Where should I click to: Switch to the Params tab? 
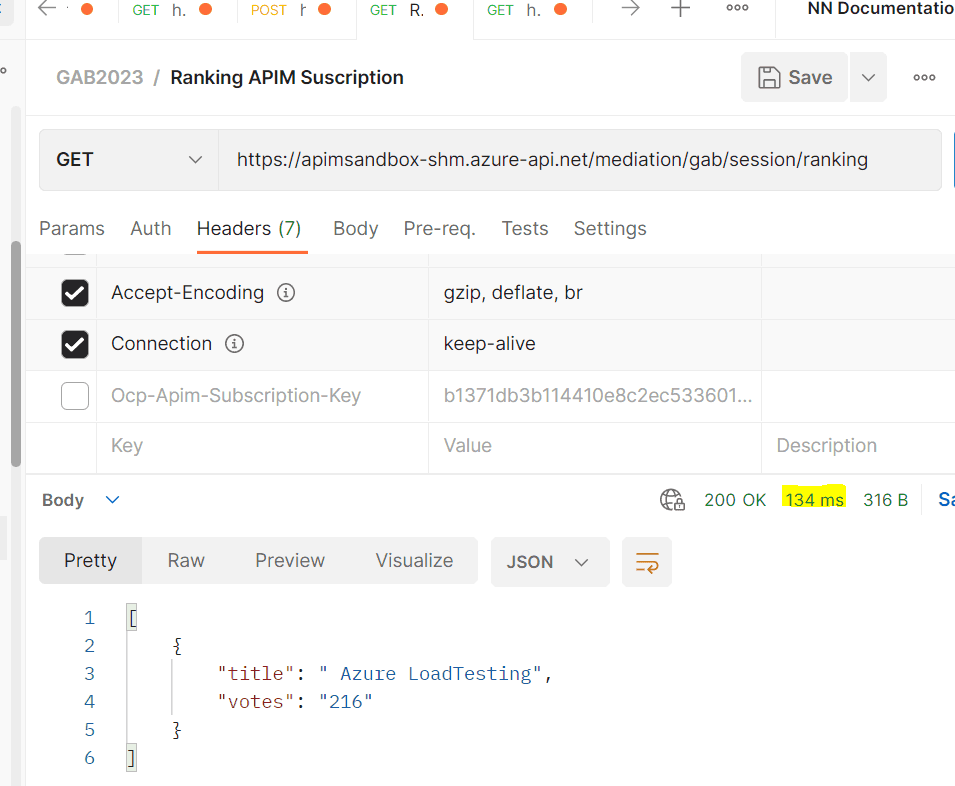tap(72, 229)
